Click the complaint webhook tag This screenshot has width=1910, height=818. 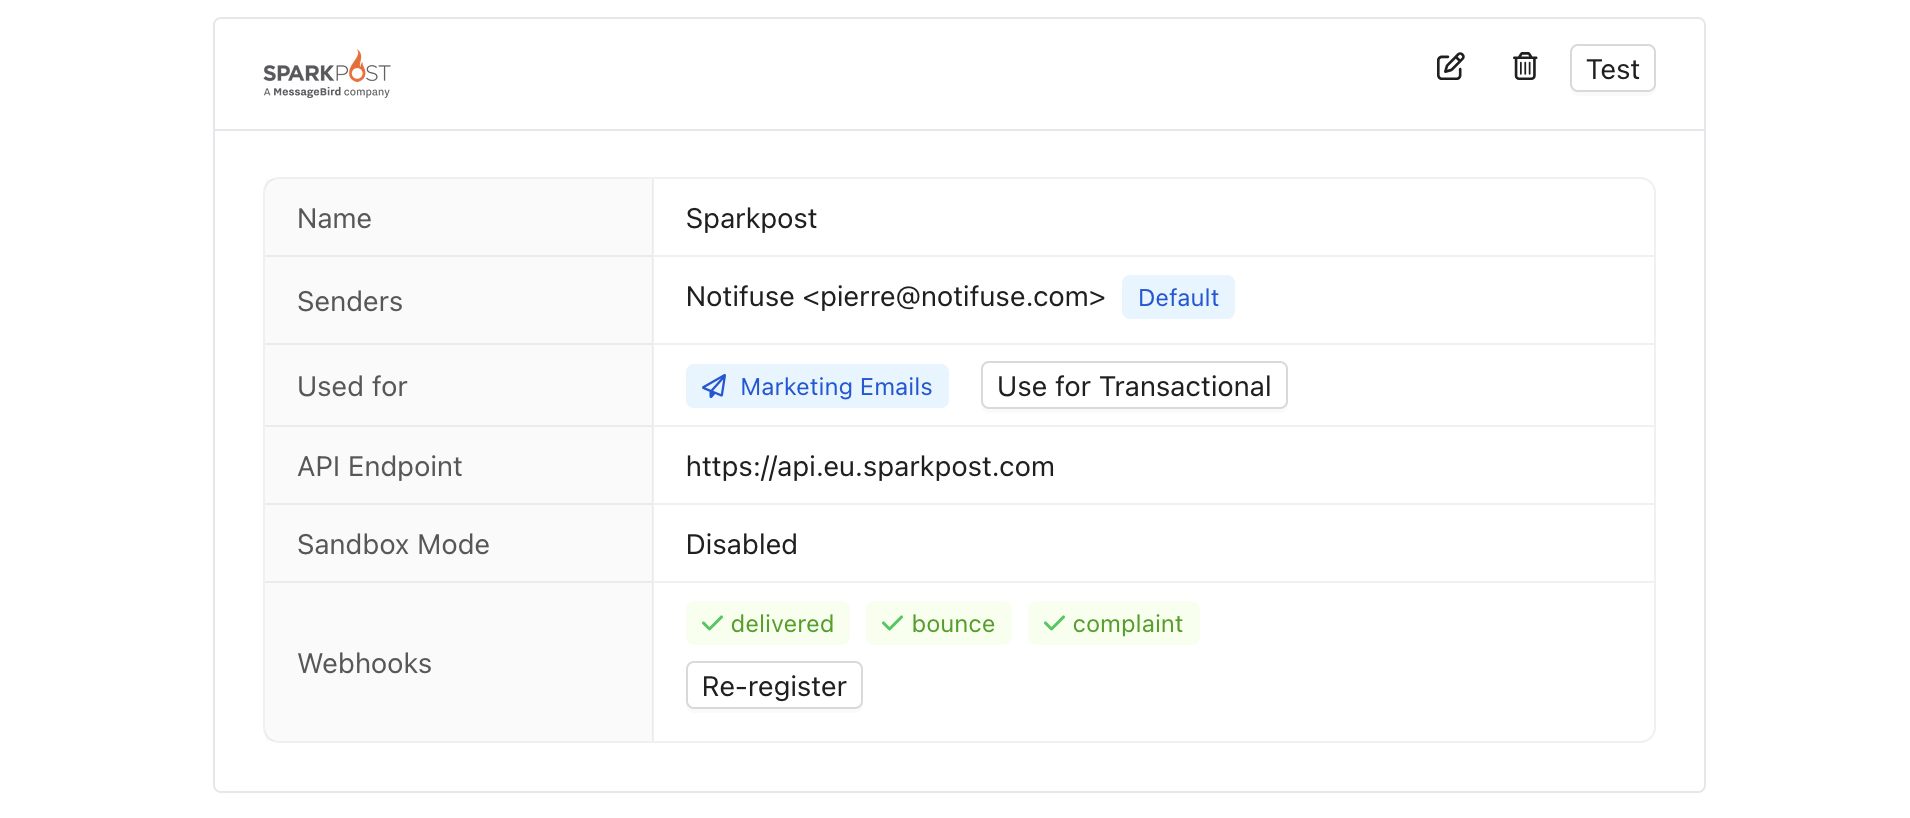tap(1113, 624)
